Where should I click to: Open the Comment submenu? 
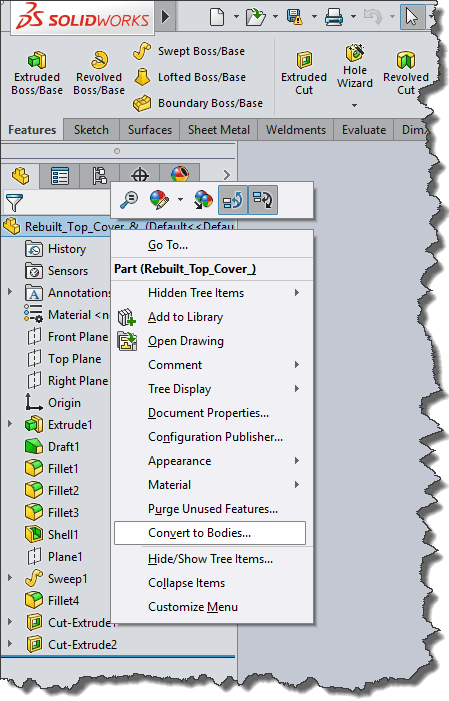pyautogui.click(x=212, y=365)
